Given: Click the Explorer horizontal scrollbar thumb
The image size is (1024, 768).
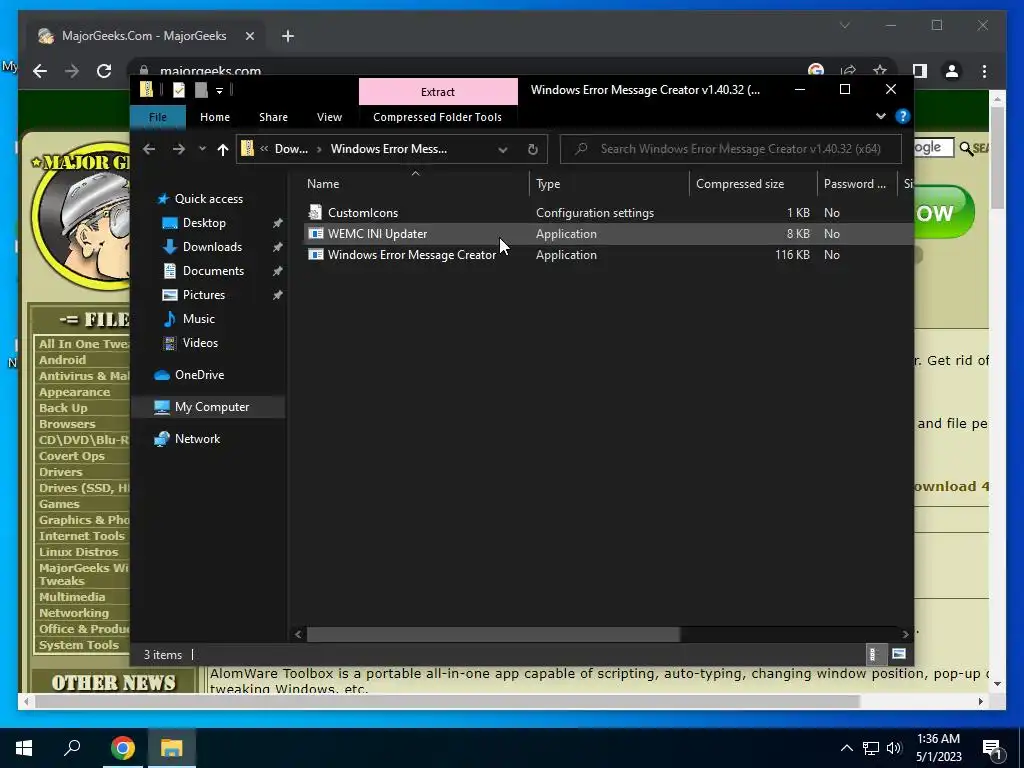Looking at the screenshot, I should click(x=494, y=634).
